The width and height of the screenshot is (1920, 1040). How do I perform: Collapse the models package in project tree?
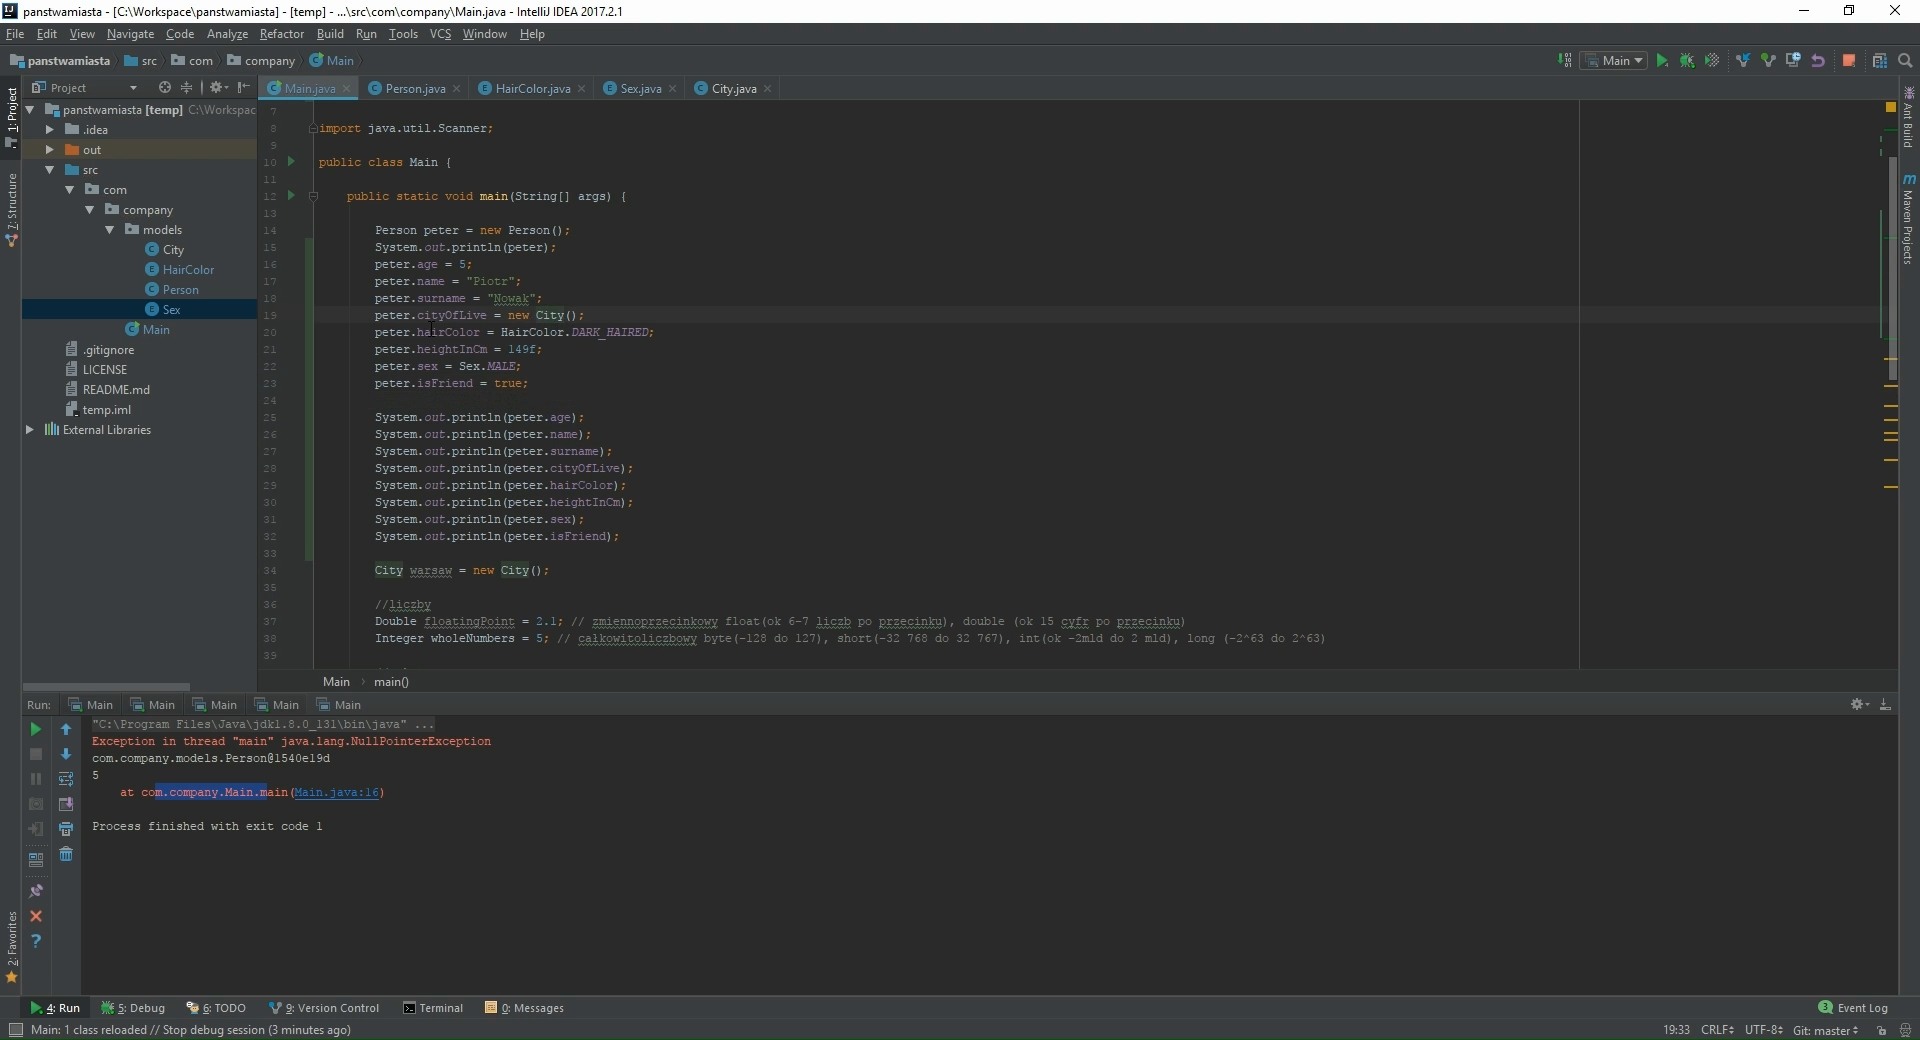tap(110, 229)
